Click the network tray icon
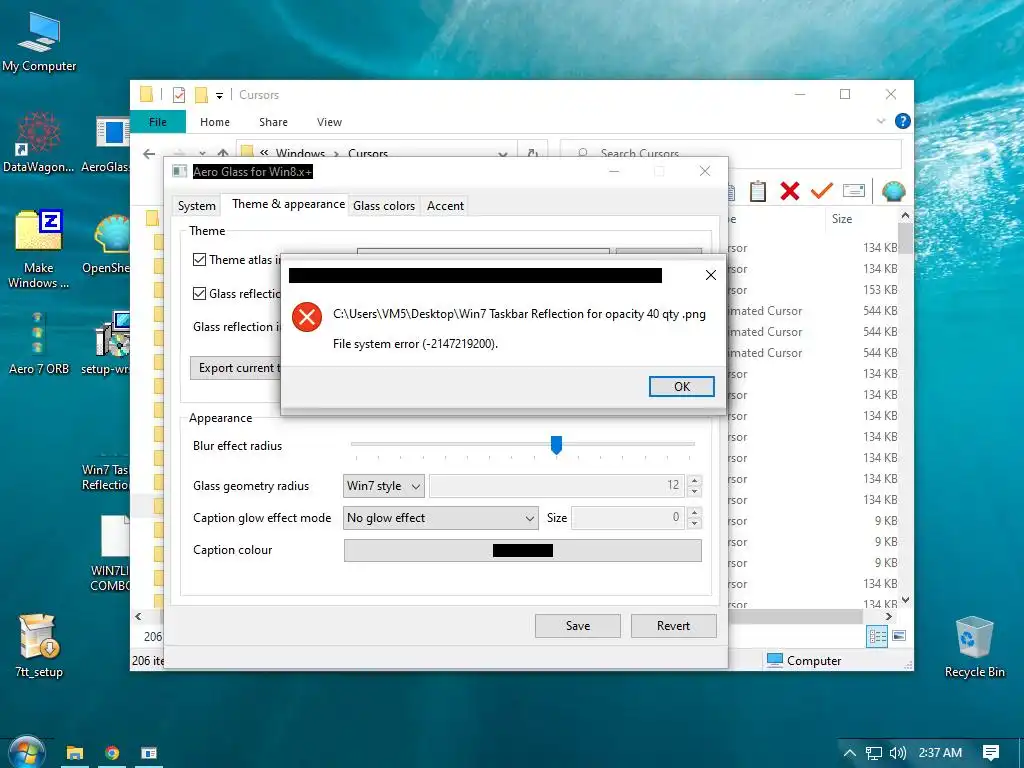 point(873,753)
